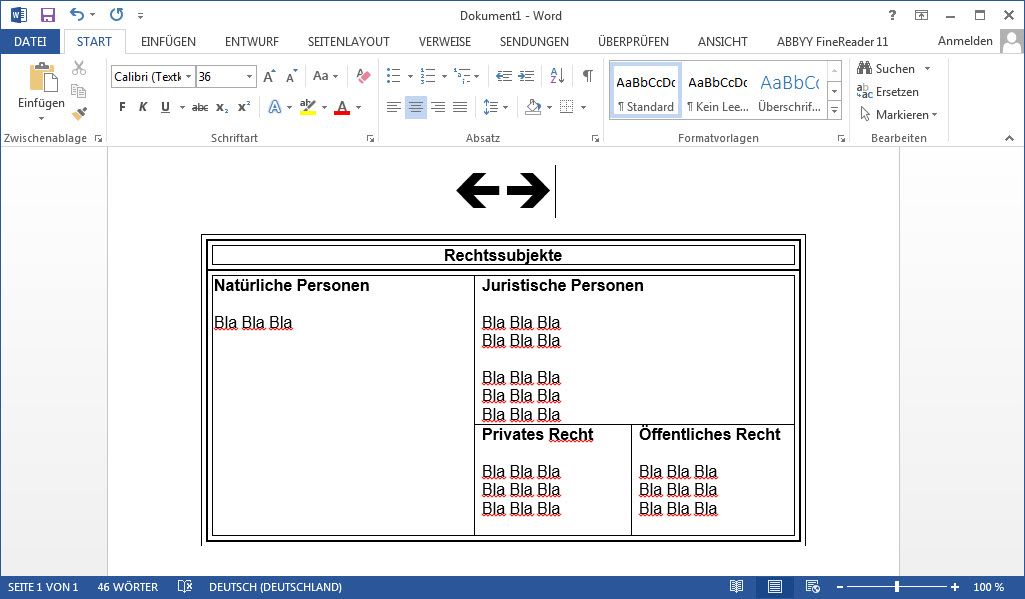Open the SEITENLAYOUT tab
The image size is (1025, 599).
click(348, 42)
